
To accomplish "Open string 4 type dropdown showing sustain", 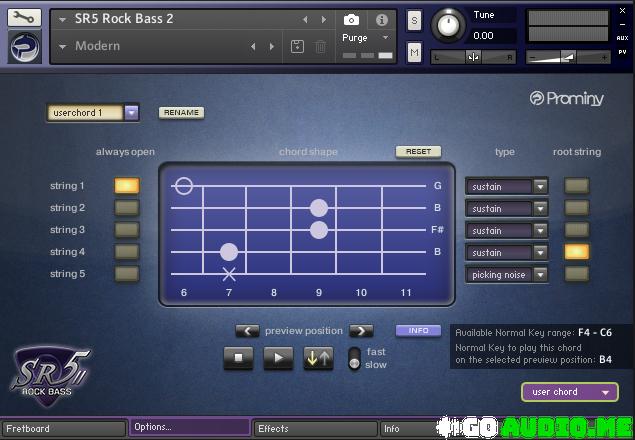I will click(x=507, y=252).
